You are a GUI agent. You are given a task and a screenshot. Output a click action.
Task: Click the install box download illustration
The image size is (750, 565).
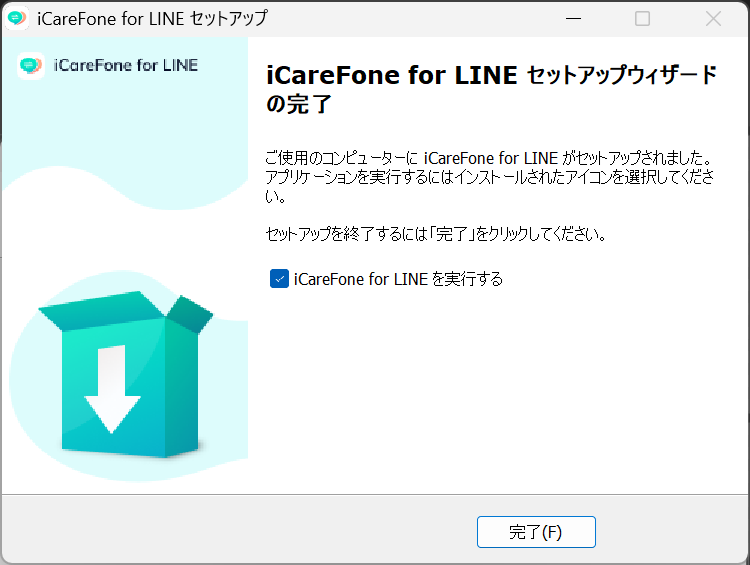[x=125, y=374]
